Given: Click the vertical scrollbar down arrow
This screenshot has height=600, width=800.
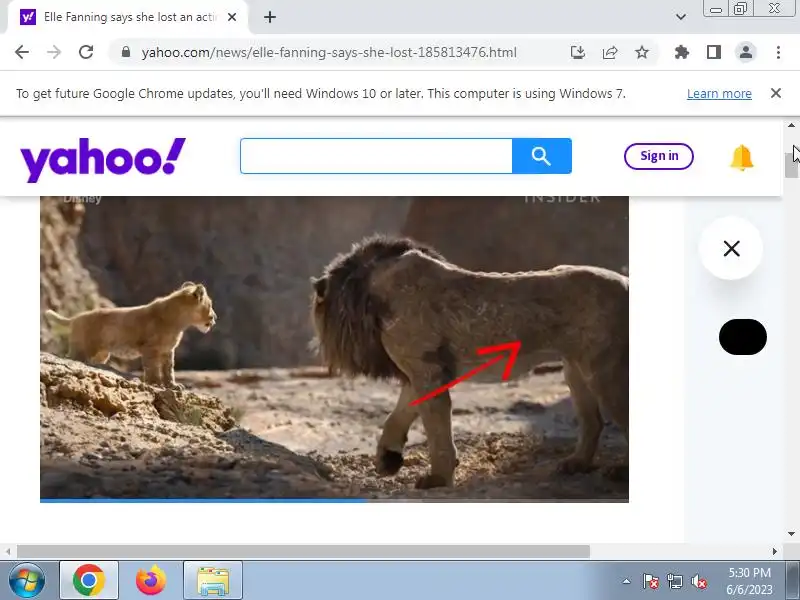Looking at the screenshot, I should 791,534.
